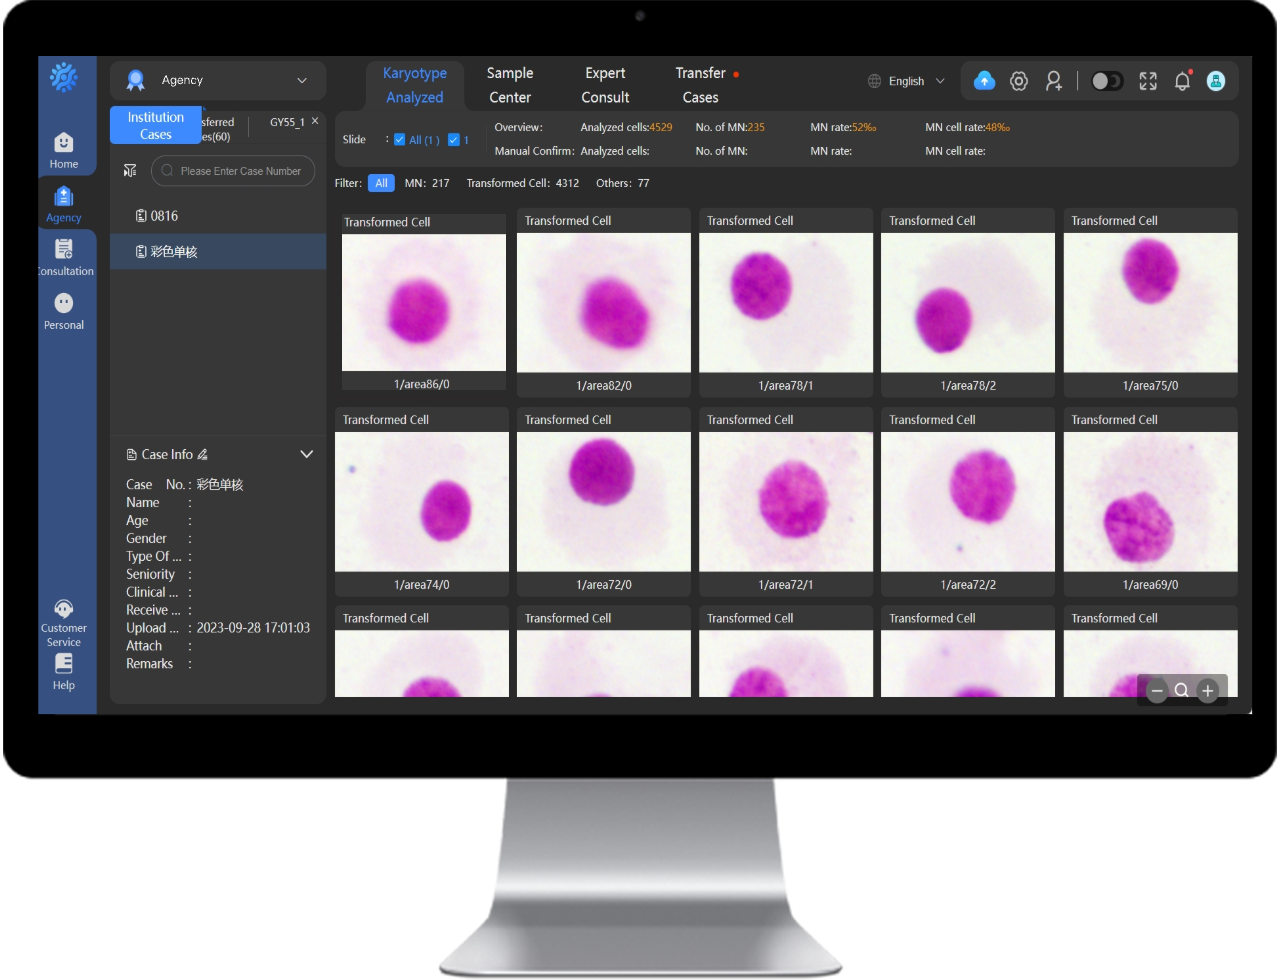The image size is (1280, 980).
Task: Edit Case Info with pencil icon
Action: (203, 455)
